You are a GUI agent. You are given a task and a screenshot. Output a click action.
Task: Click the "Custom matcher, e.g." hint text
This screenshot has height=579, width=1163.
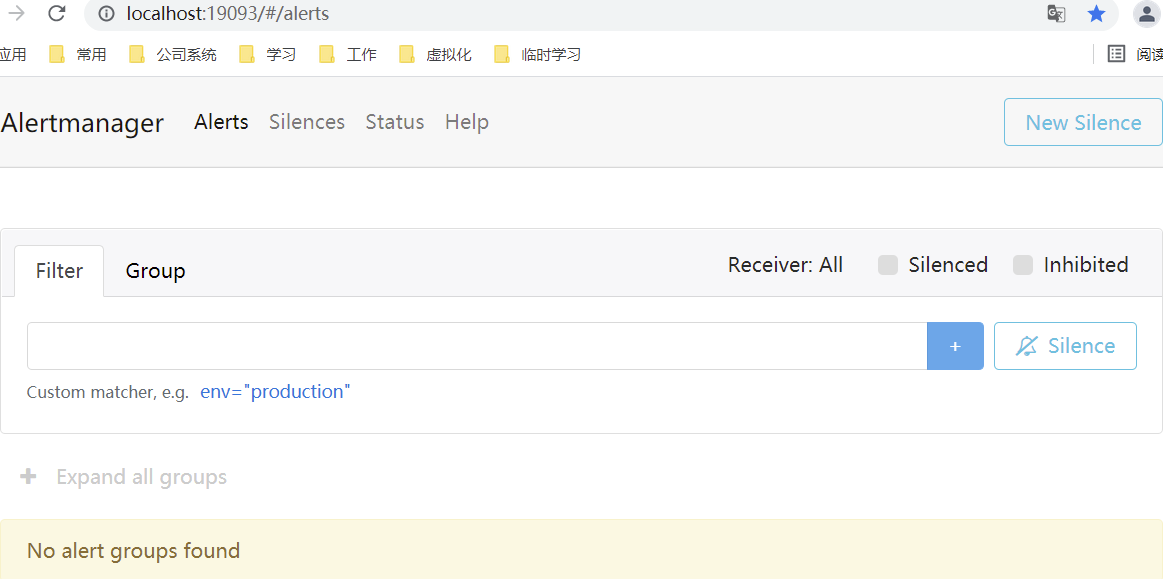(x=108, y=392)
